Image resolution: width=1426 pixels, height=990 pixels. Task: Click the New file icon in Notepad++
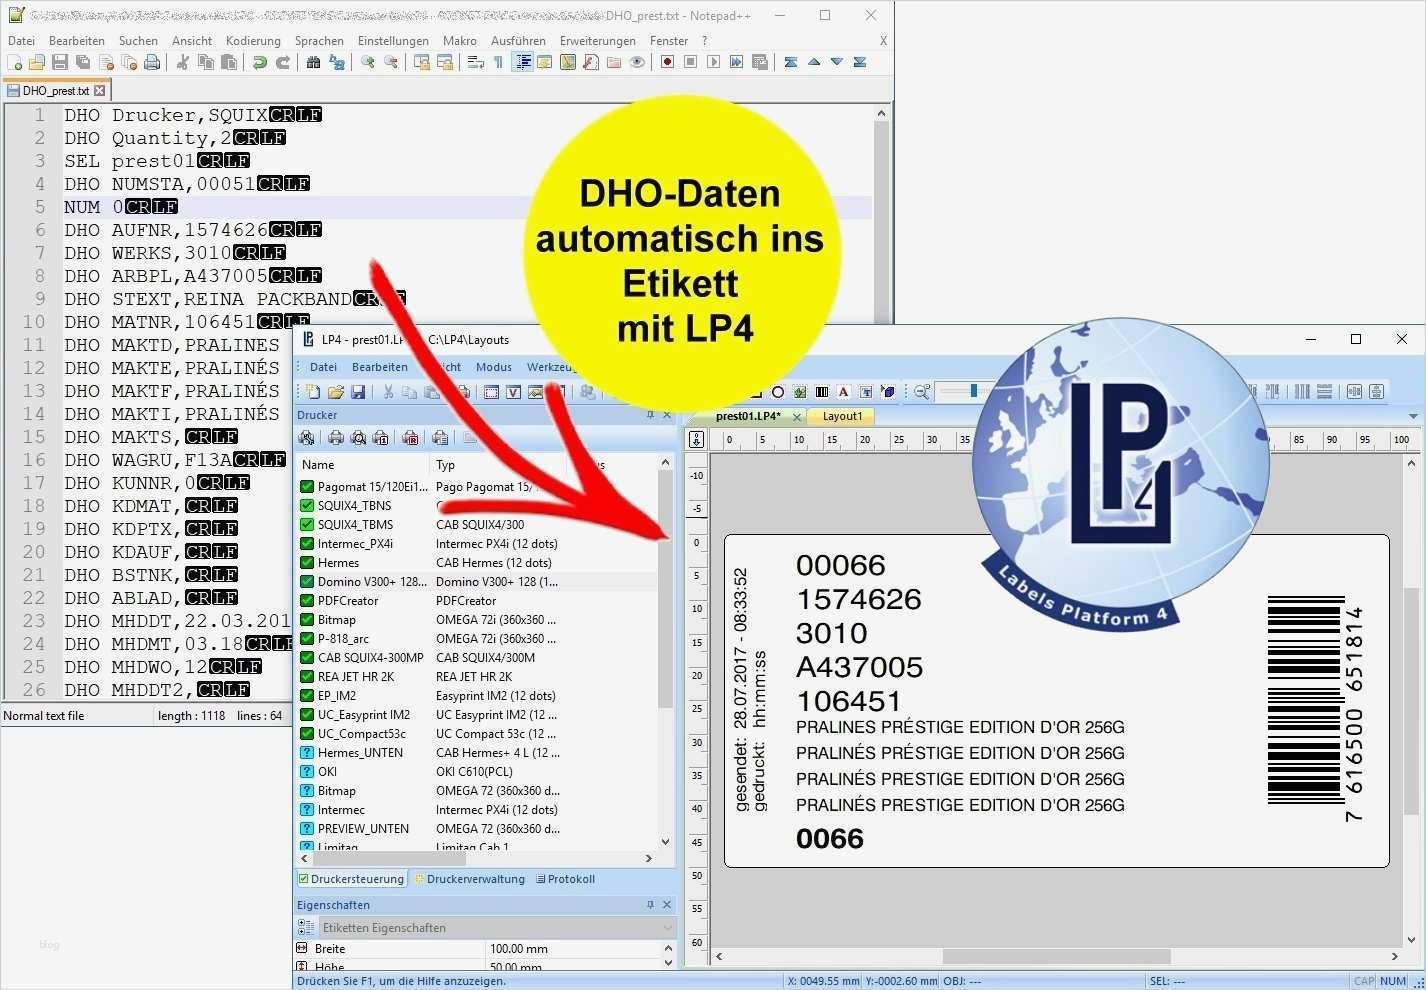(14, 62)
